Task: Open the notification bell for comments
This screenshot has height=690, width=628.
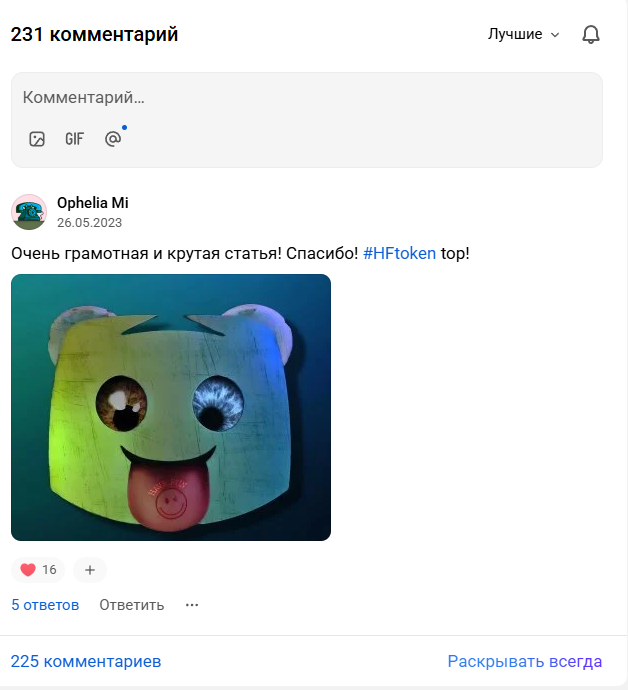Action: [x=591, y=34]
